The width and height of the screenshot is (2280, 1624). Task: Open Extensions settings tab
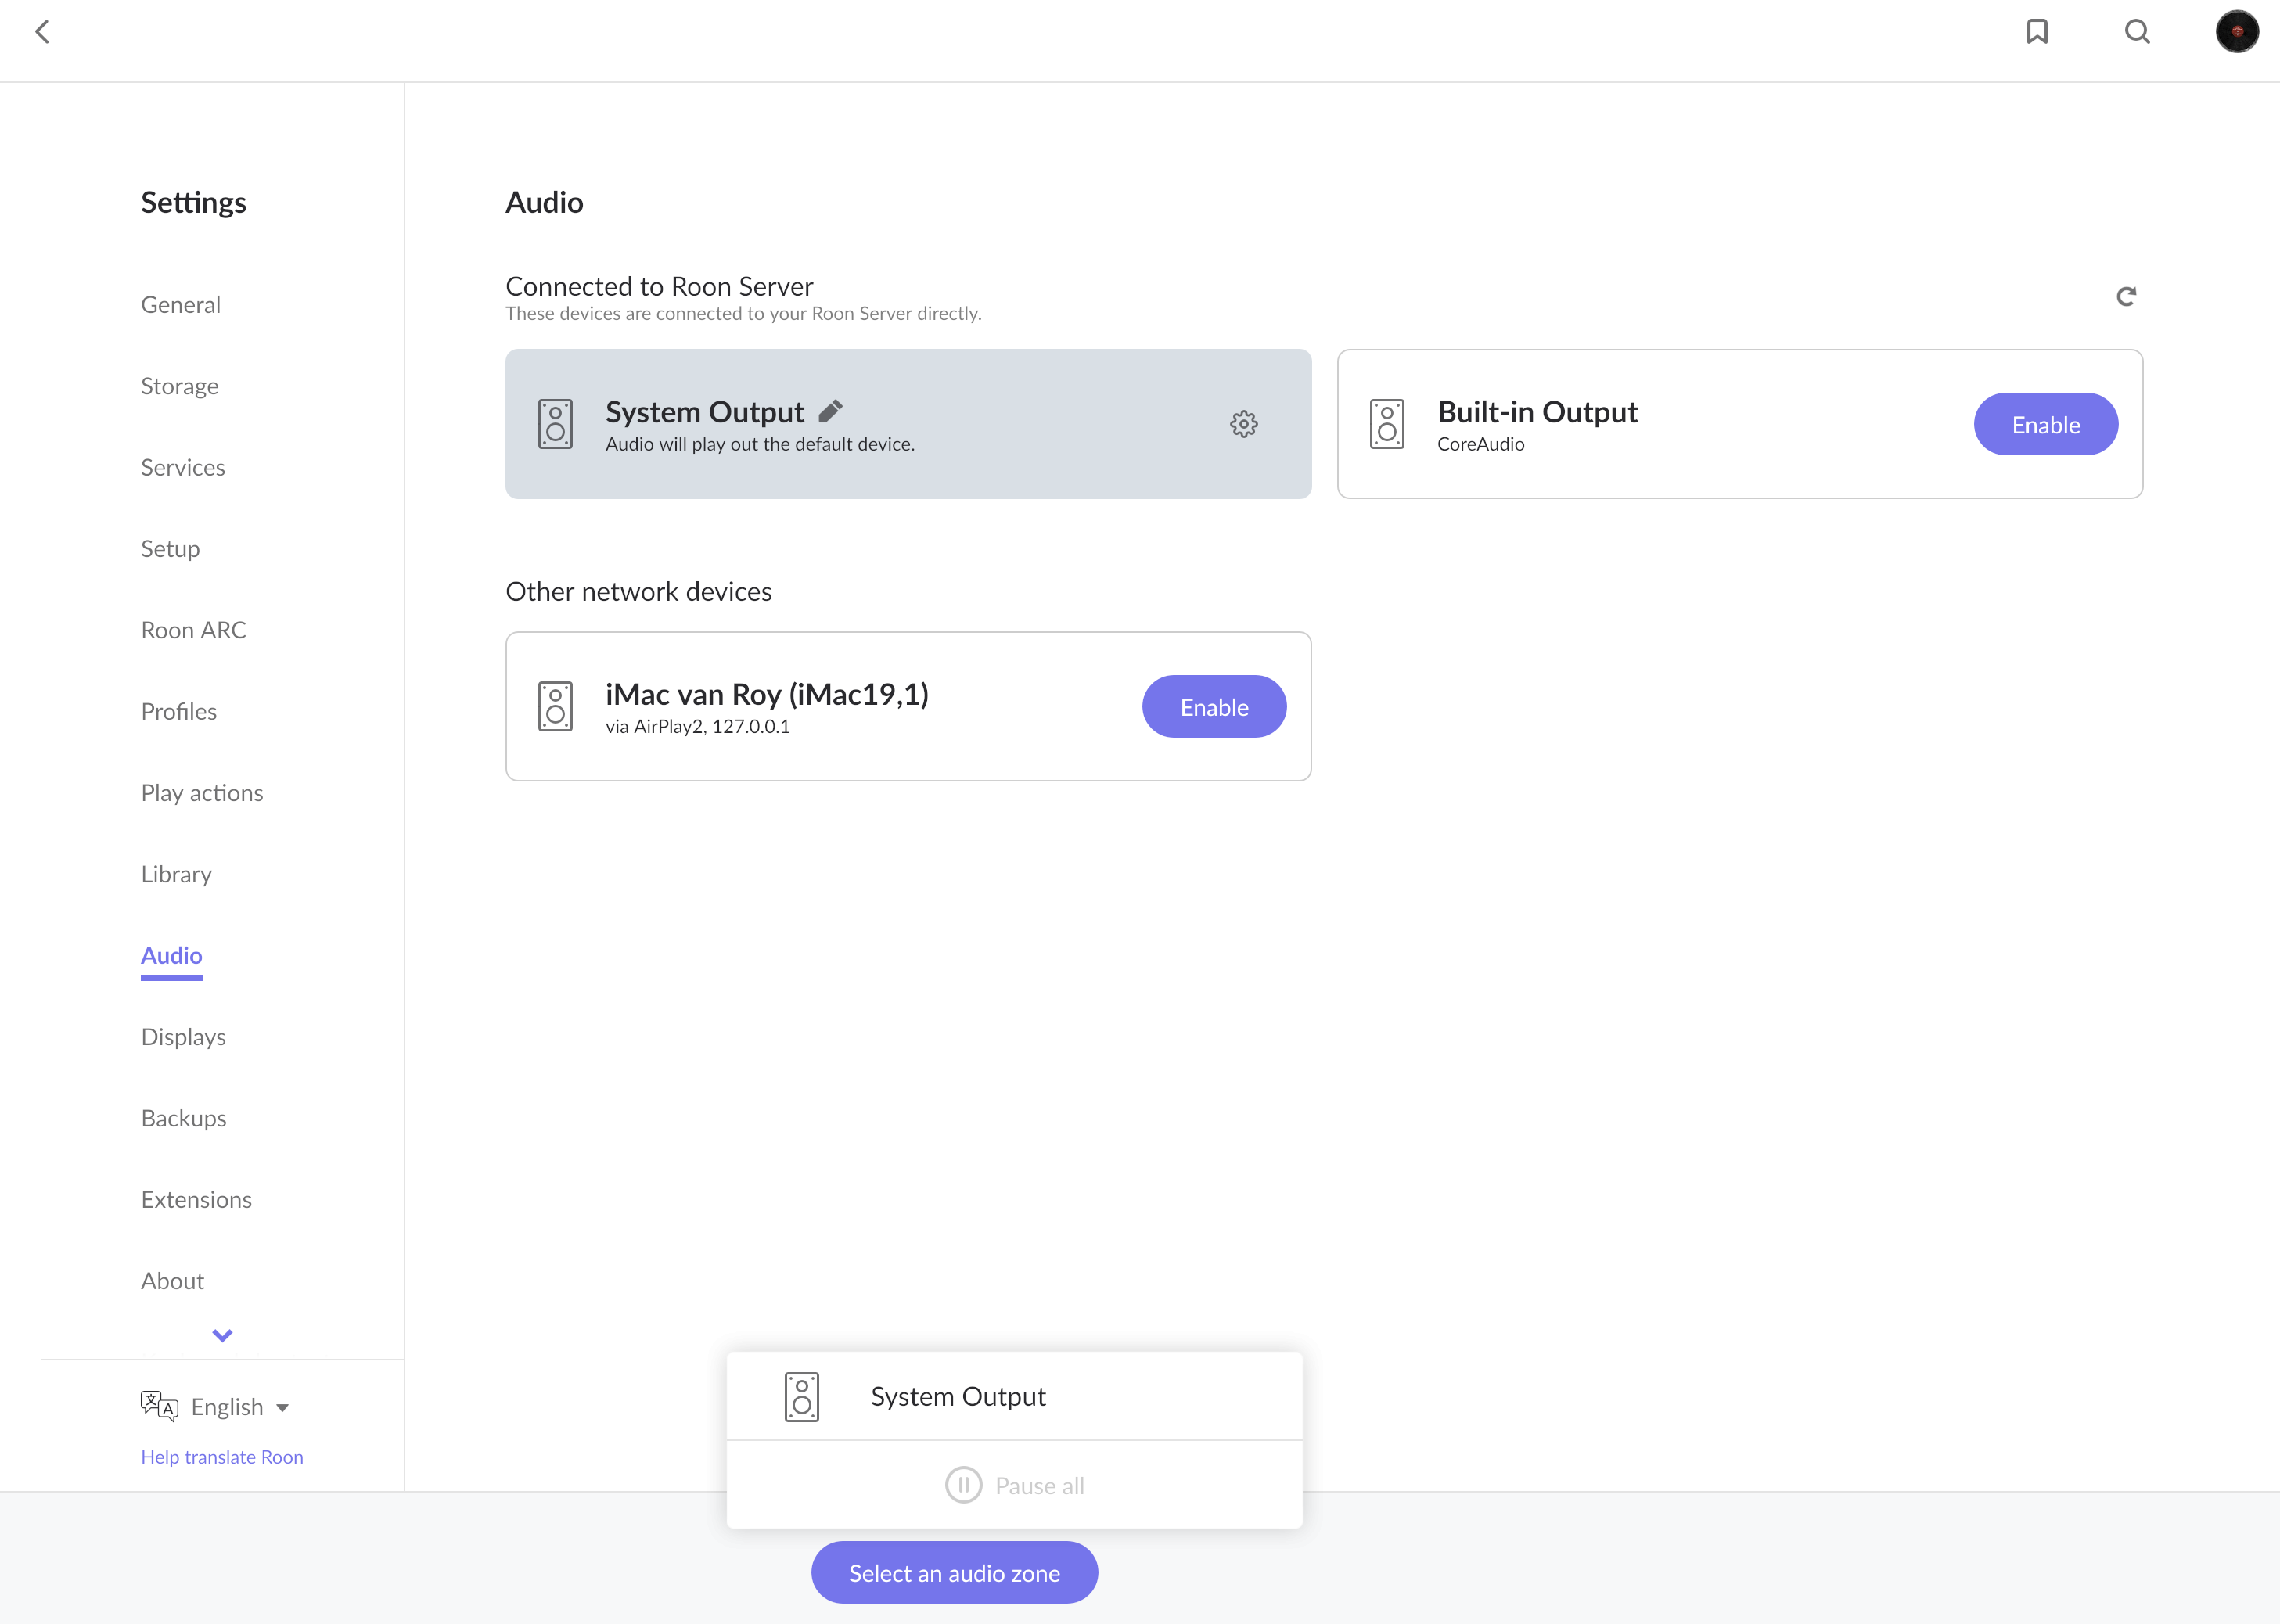[196, 1199]
